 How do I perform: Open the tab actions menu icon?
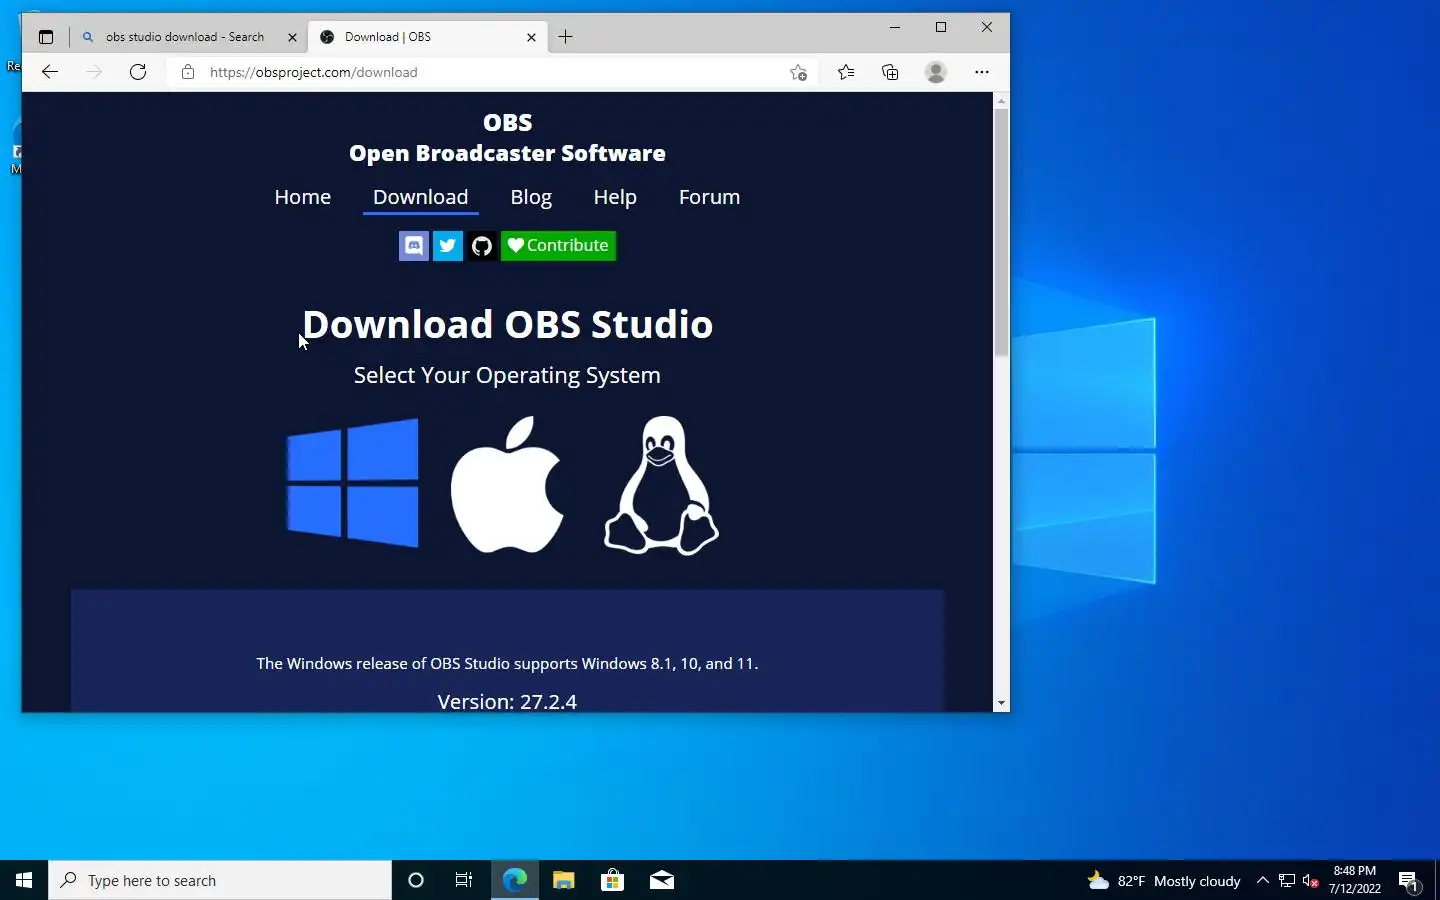tap(46, 37)
